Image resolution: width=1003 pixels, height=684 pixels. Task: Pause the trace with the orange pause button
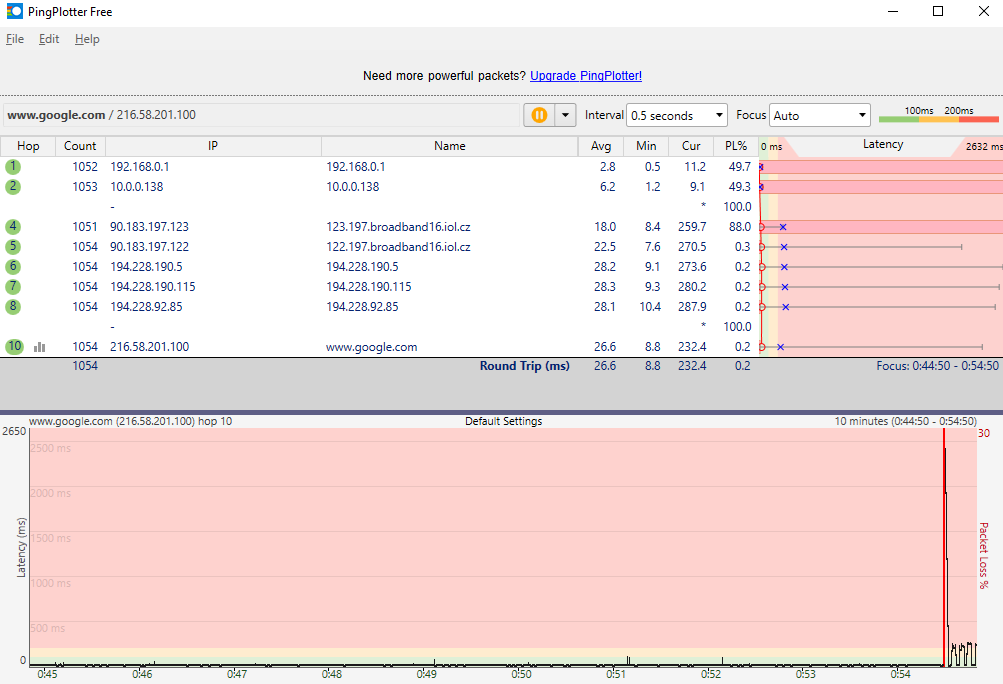(x=538, y=115)
